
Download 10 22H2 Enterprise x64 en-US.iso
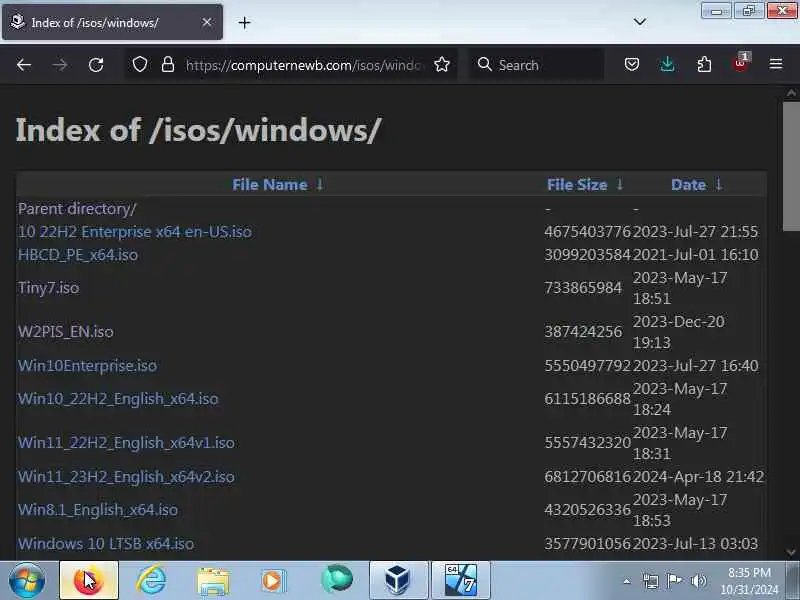point(135,232)
